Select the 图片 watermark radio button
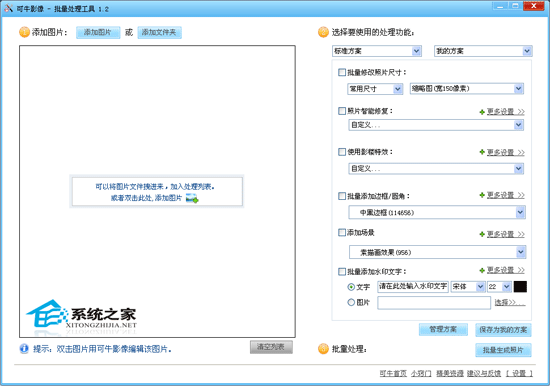The image size is (550, 386). point(351,302)
